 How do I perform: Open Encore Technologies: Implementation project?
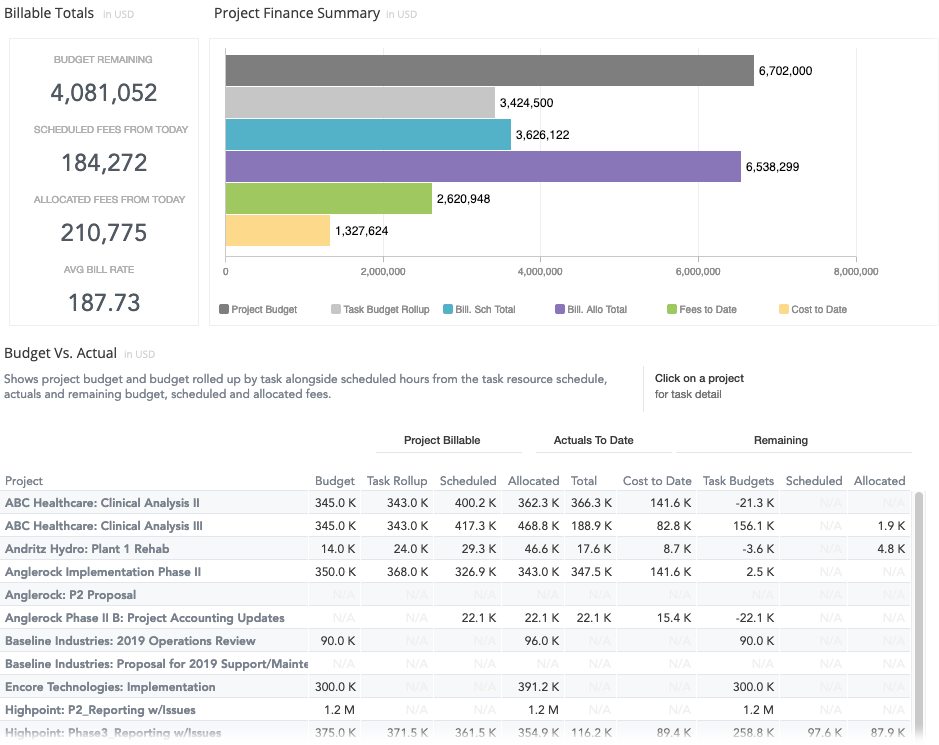[x=110, y=687]
